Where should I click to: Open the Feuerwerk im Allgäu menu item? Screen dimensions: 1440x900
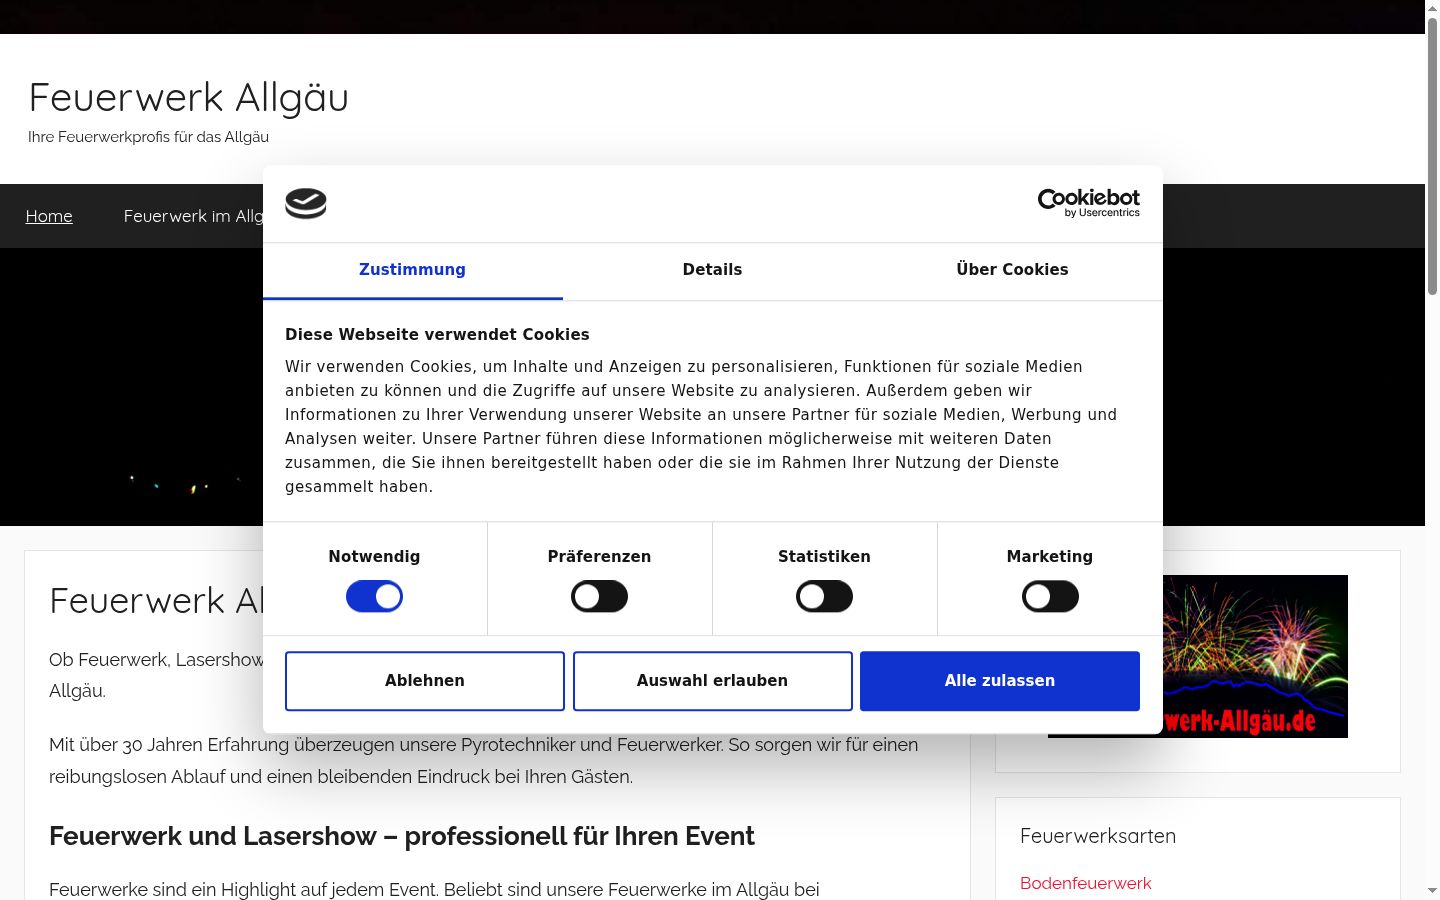tap(193, 216)
